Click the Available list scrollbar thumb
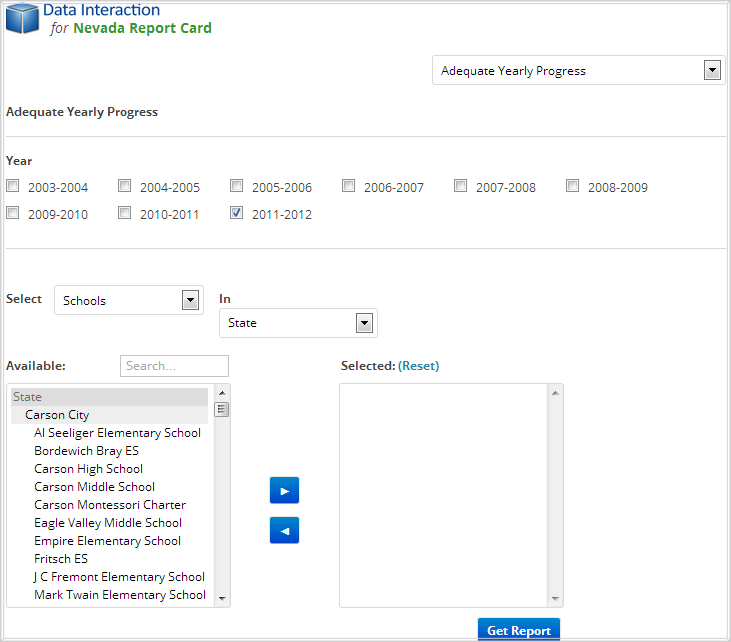The image size is (731, 642). point(221,410)
